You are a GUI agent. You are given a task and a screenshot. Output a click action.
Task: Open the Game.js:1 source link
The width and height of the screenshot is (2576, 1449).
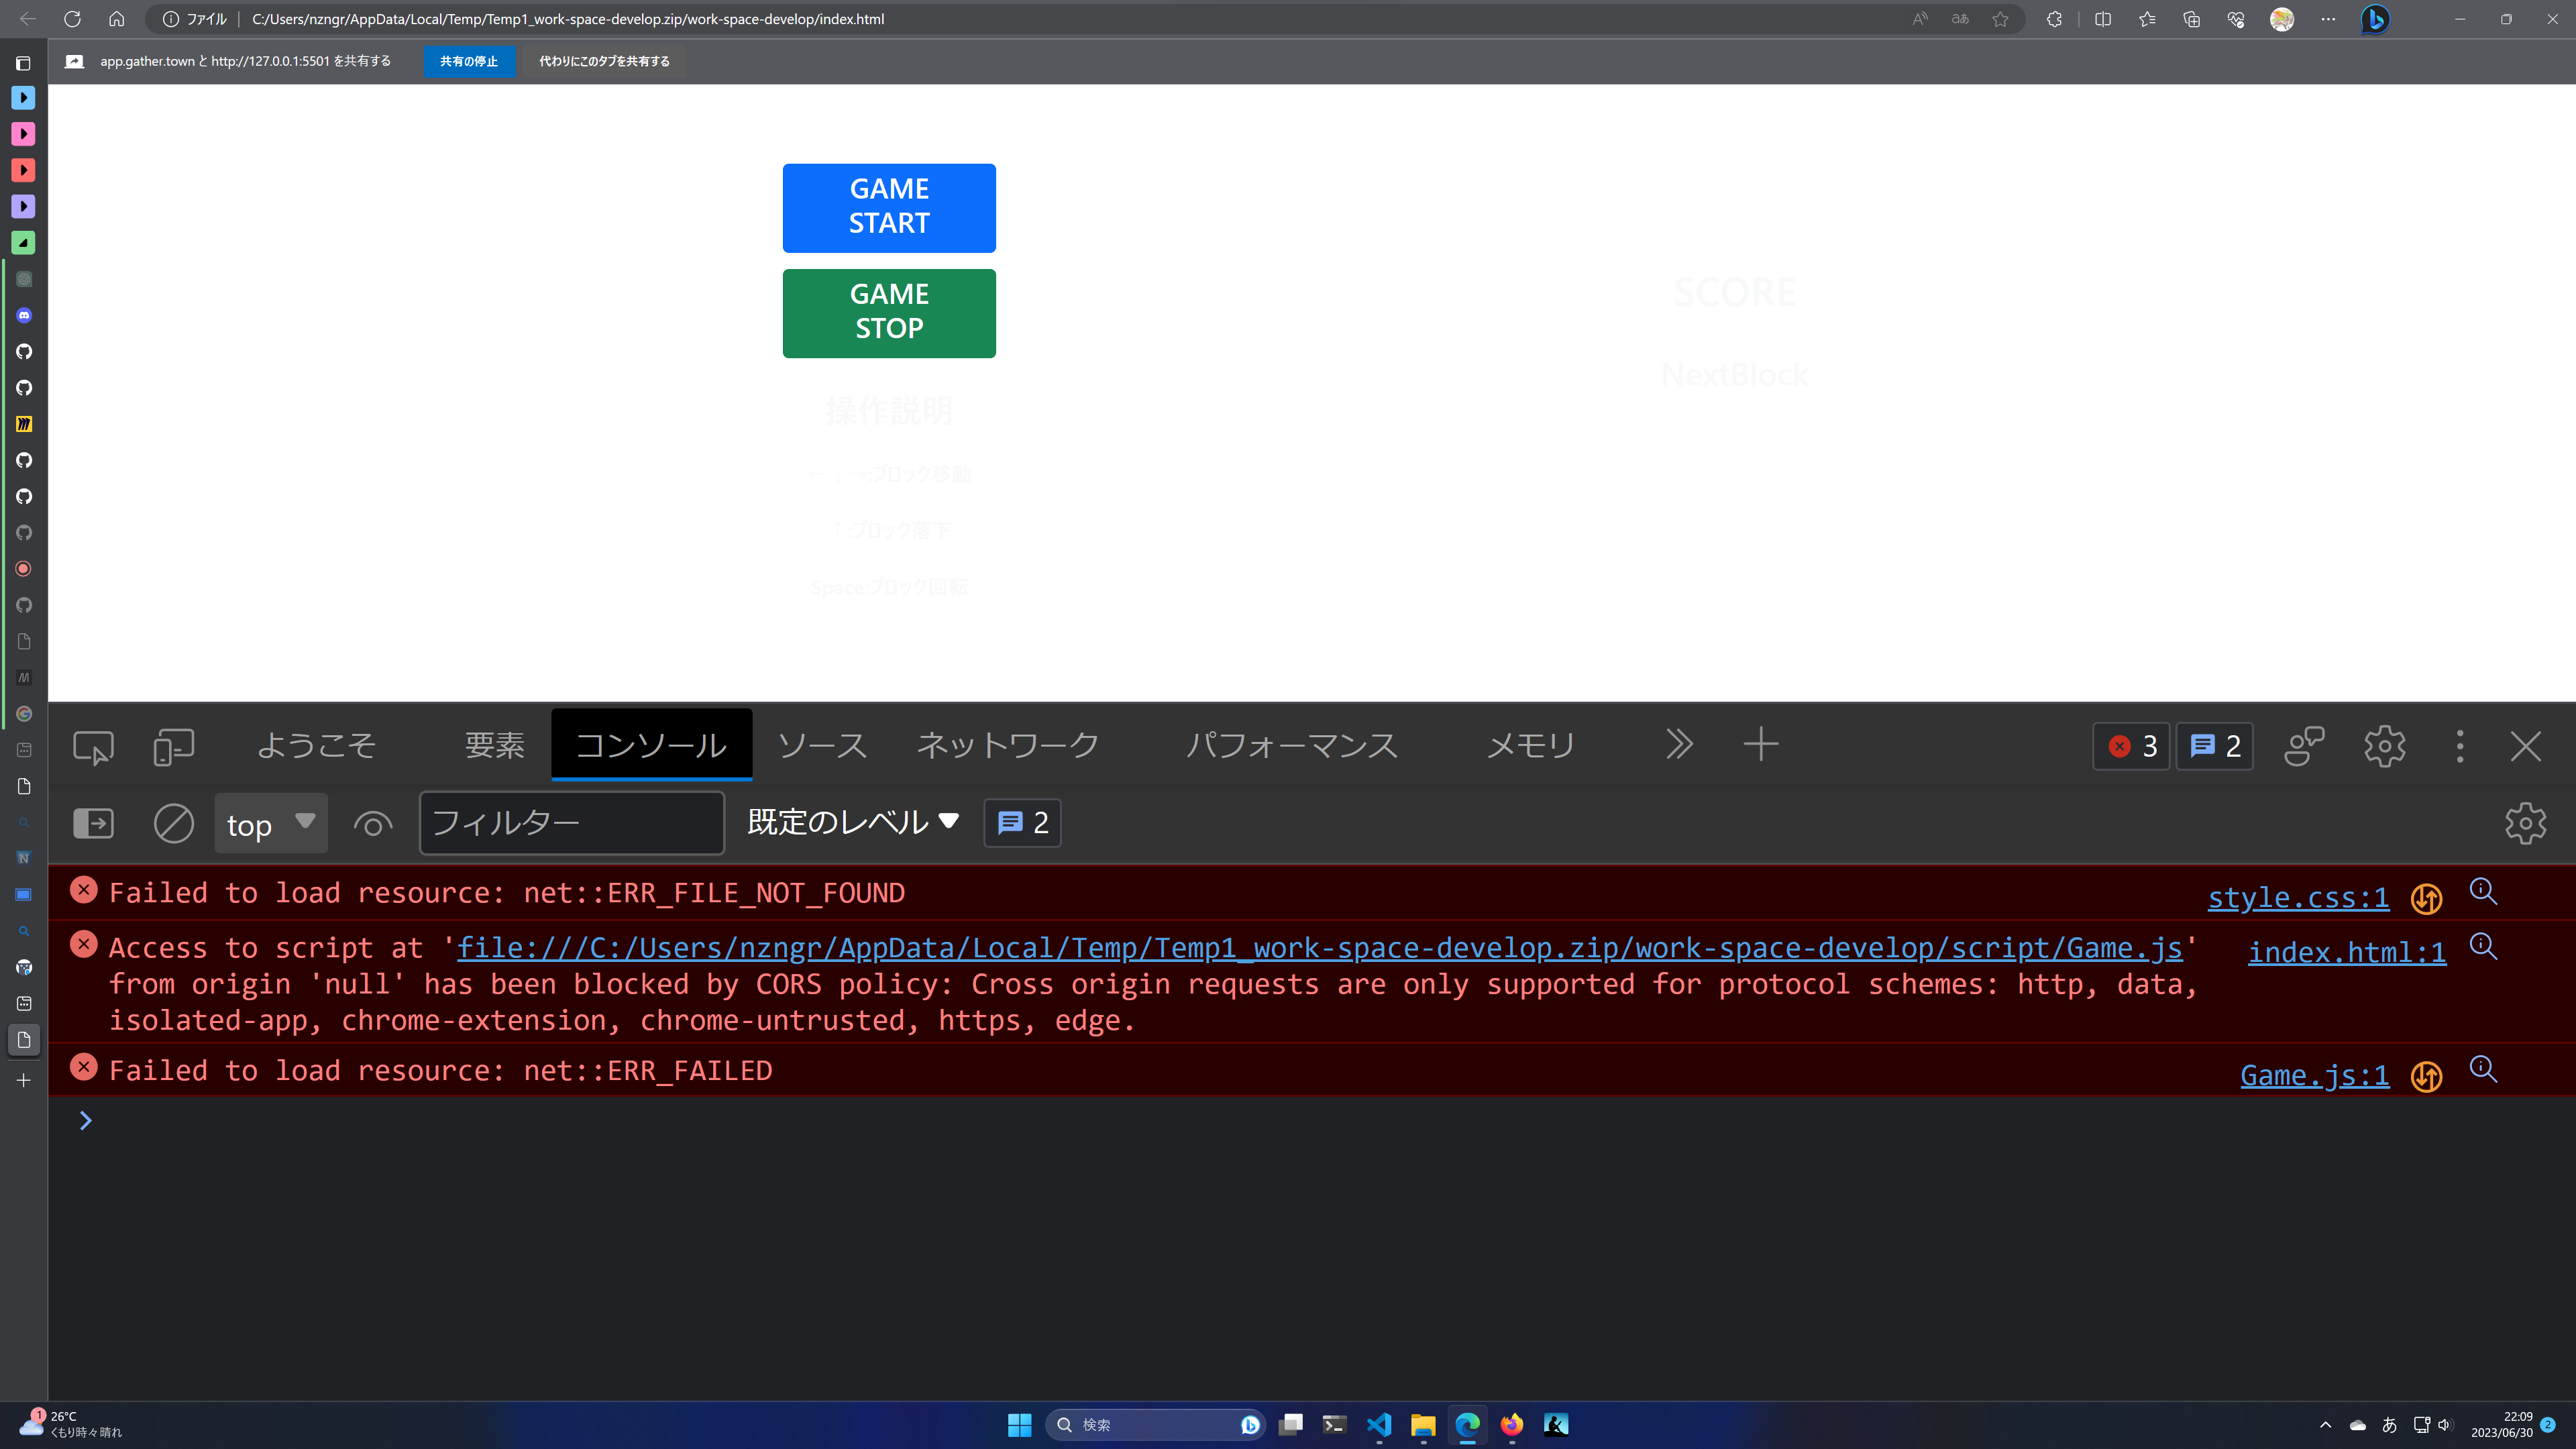pyautogui.click(x=2313, y=1075)
